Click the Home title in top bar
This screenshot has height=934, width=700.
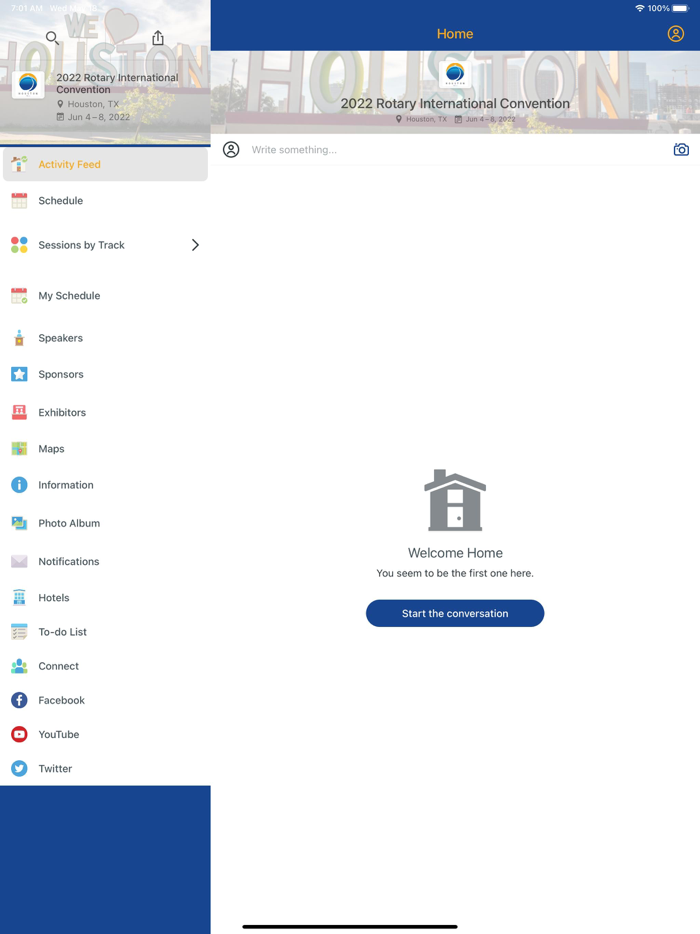pos(455,34)
